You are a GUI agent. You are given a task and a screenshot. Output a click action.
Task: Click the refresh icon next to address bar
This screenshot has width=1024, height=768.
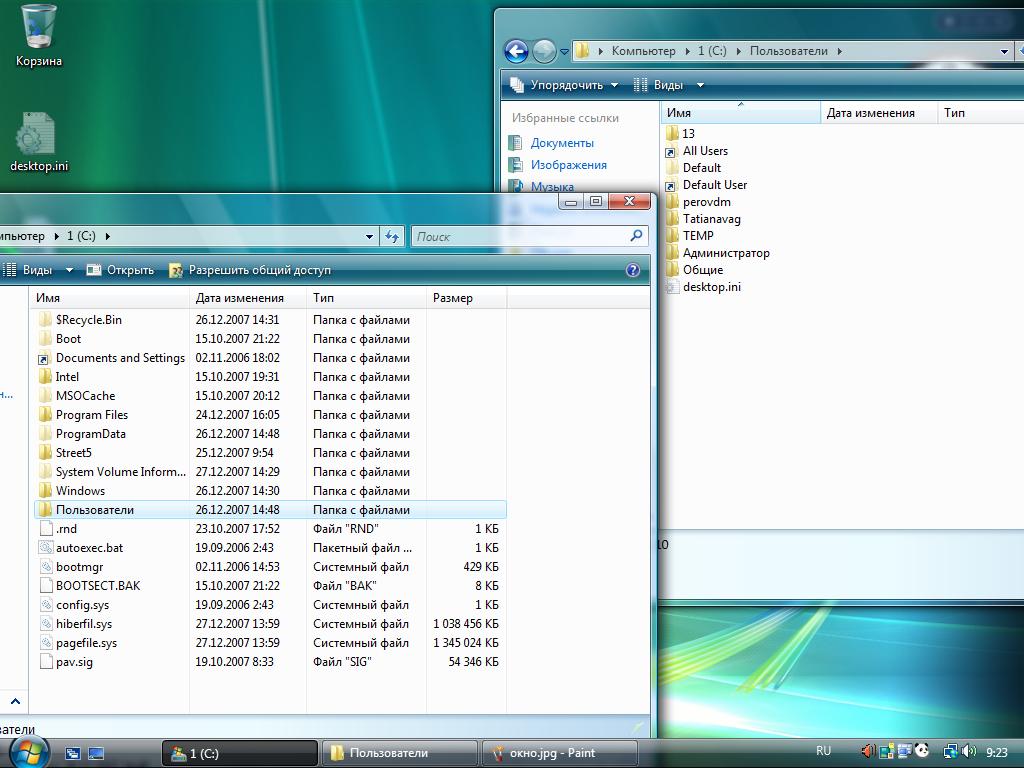393,237
